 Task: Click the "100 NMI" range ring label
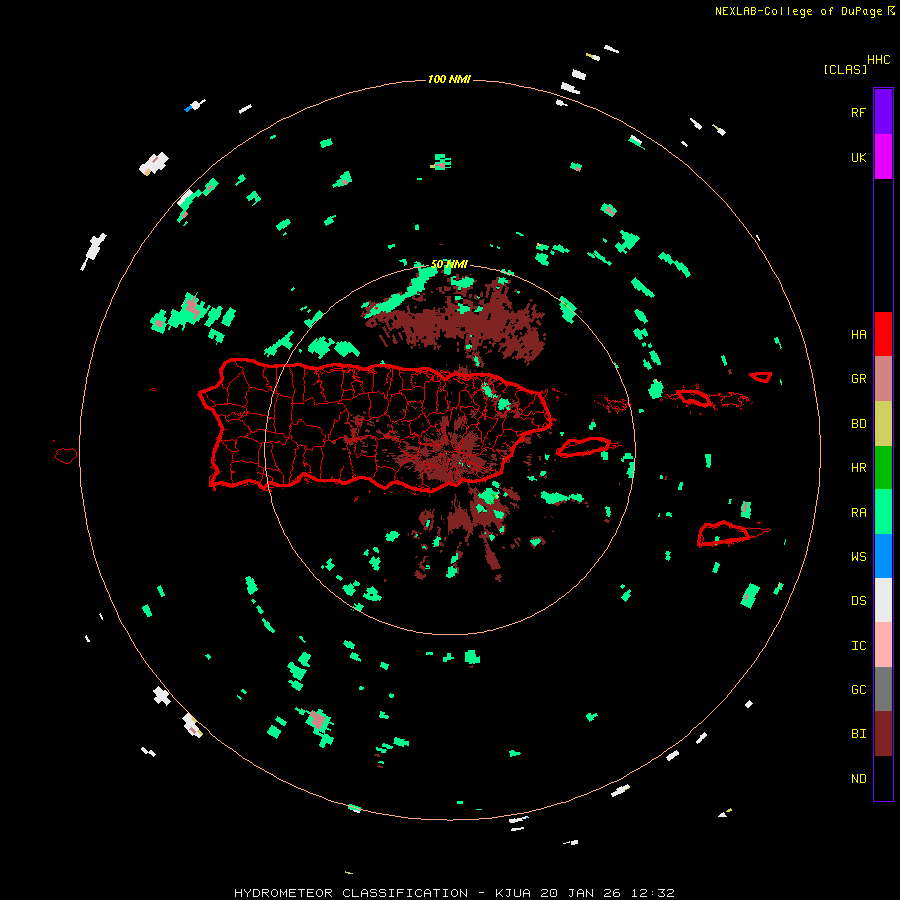pyautogui.click(x=449, y=79)
